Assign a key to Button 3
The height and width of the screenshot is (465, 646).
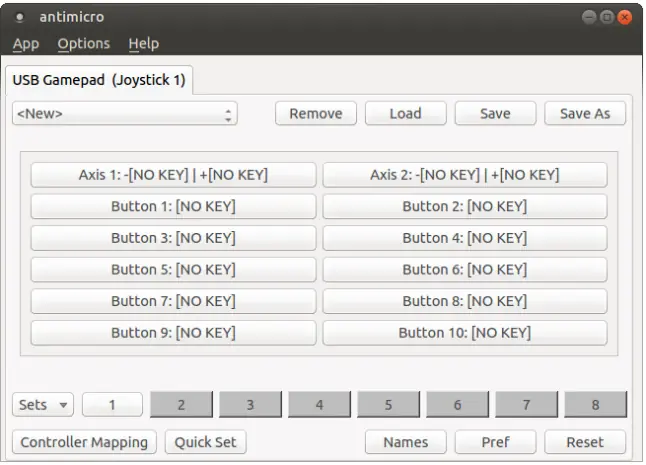[173, 238]
